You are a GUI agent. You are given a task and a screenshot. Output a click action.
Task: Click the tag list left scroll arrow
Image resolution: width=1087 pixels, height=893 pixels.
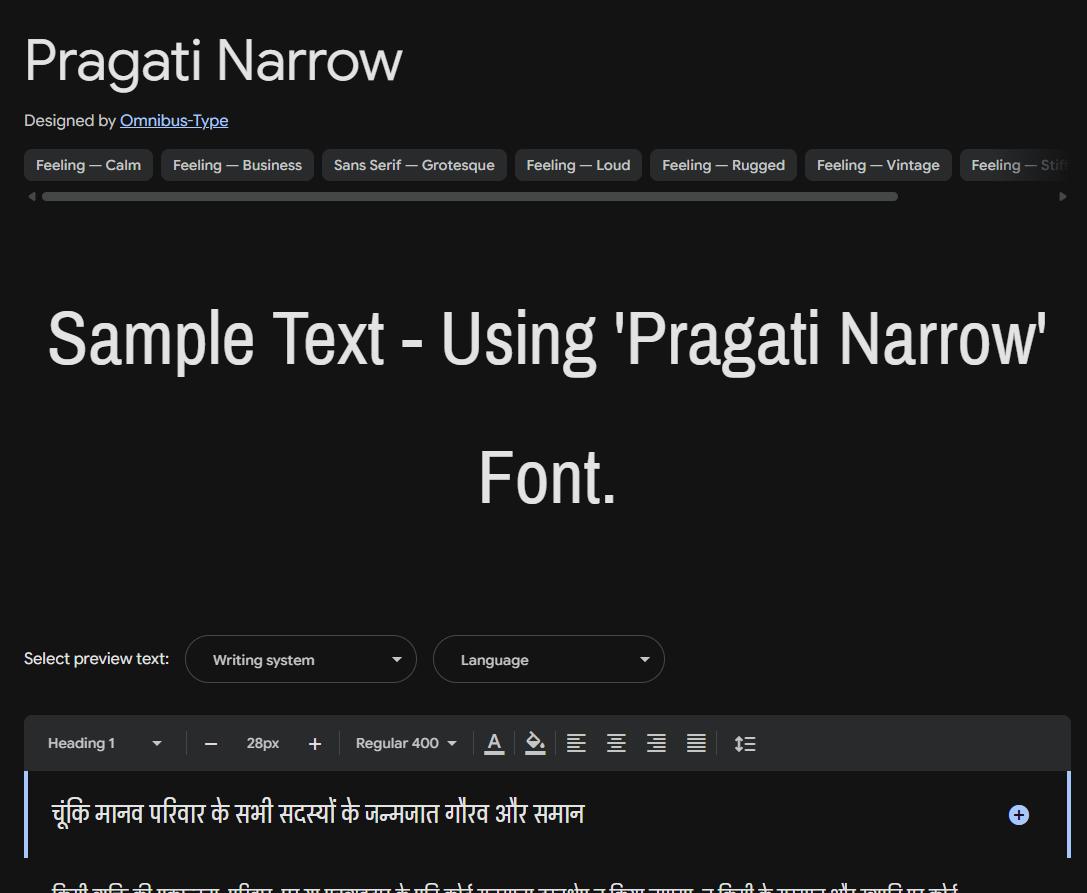coord(31,197)
